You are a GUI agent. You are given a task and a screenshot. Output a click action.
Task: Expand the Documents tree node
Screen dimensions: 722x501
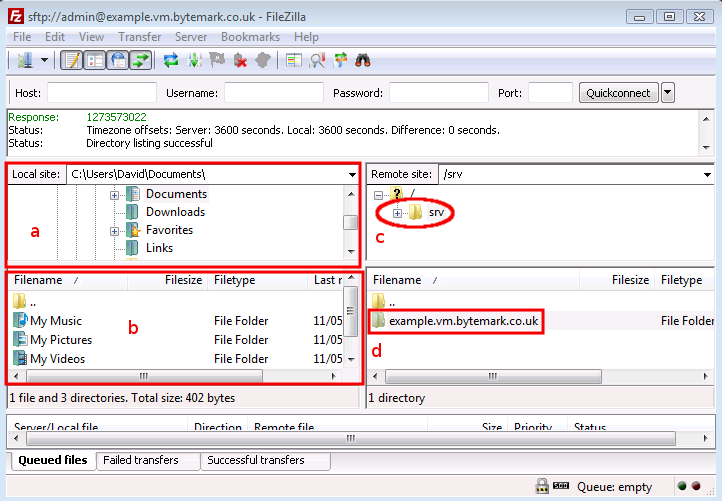[x=114, y=195]
